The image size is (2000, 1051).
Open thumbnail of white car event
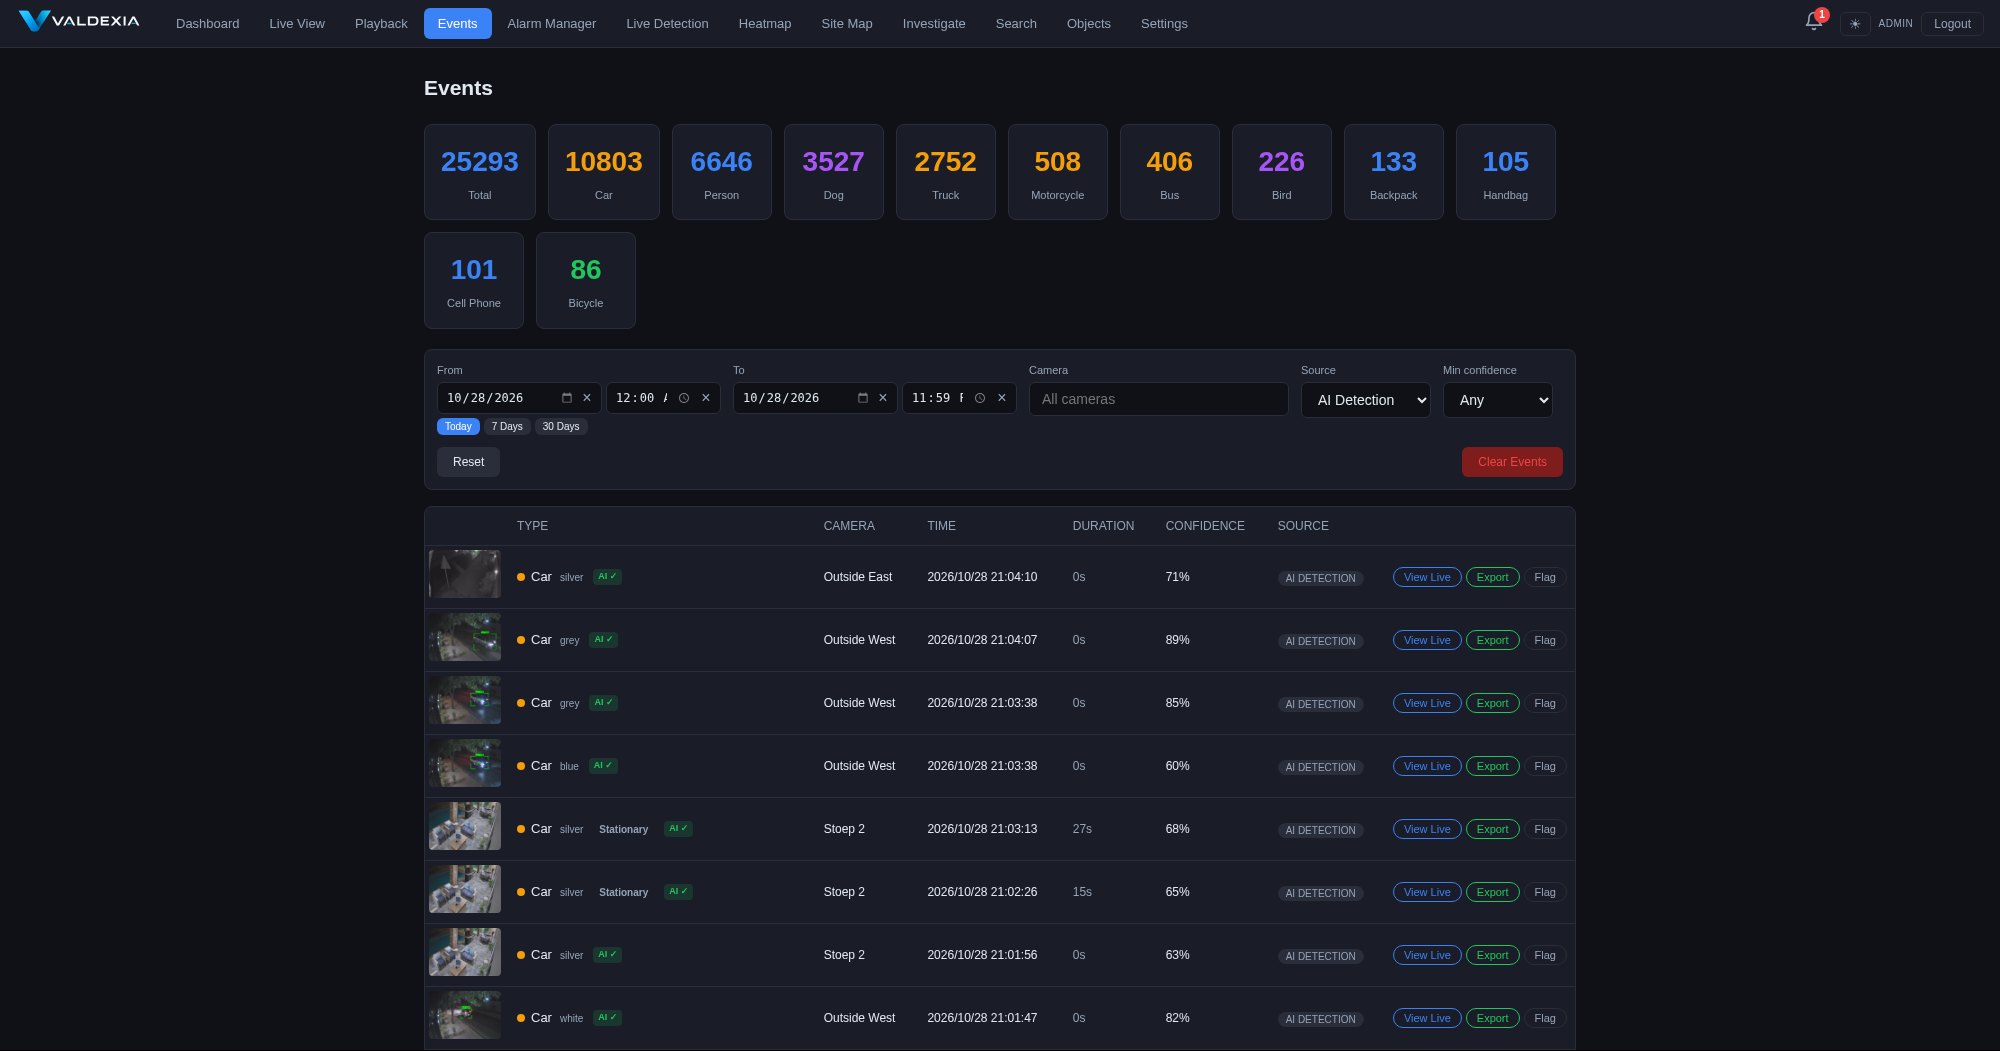465,1015
